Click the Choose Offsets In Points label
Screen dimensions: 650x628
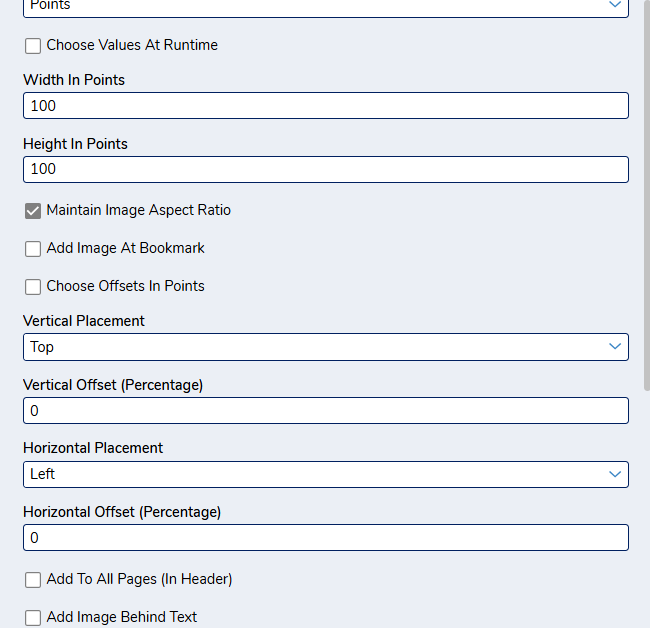coord(125,286)
